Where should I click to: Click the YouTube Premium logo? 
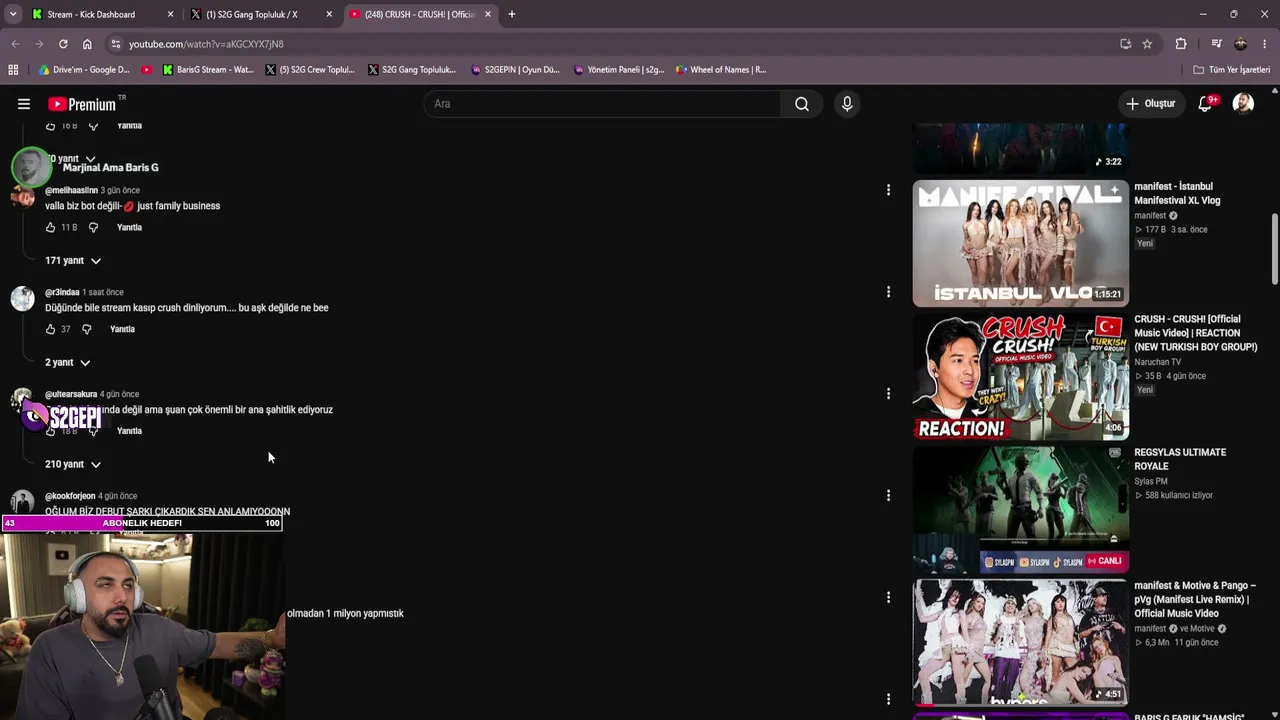coord(84,104)
